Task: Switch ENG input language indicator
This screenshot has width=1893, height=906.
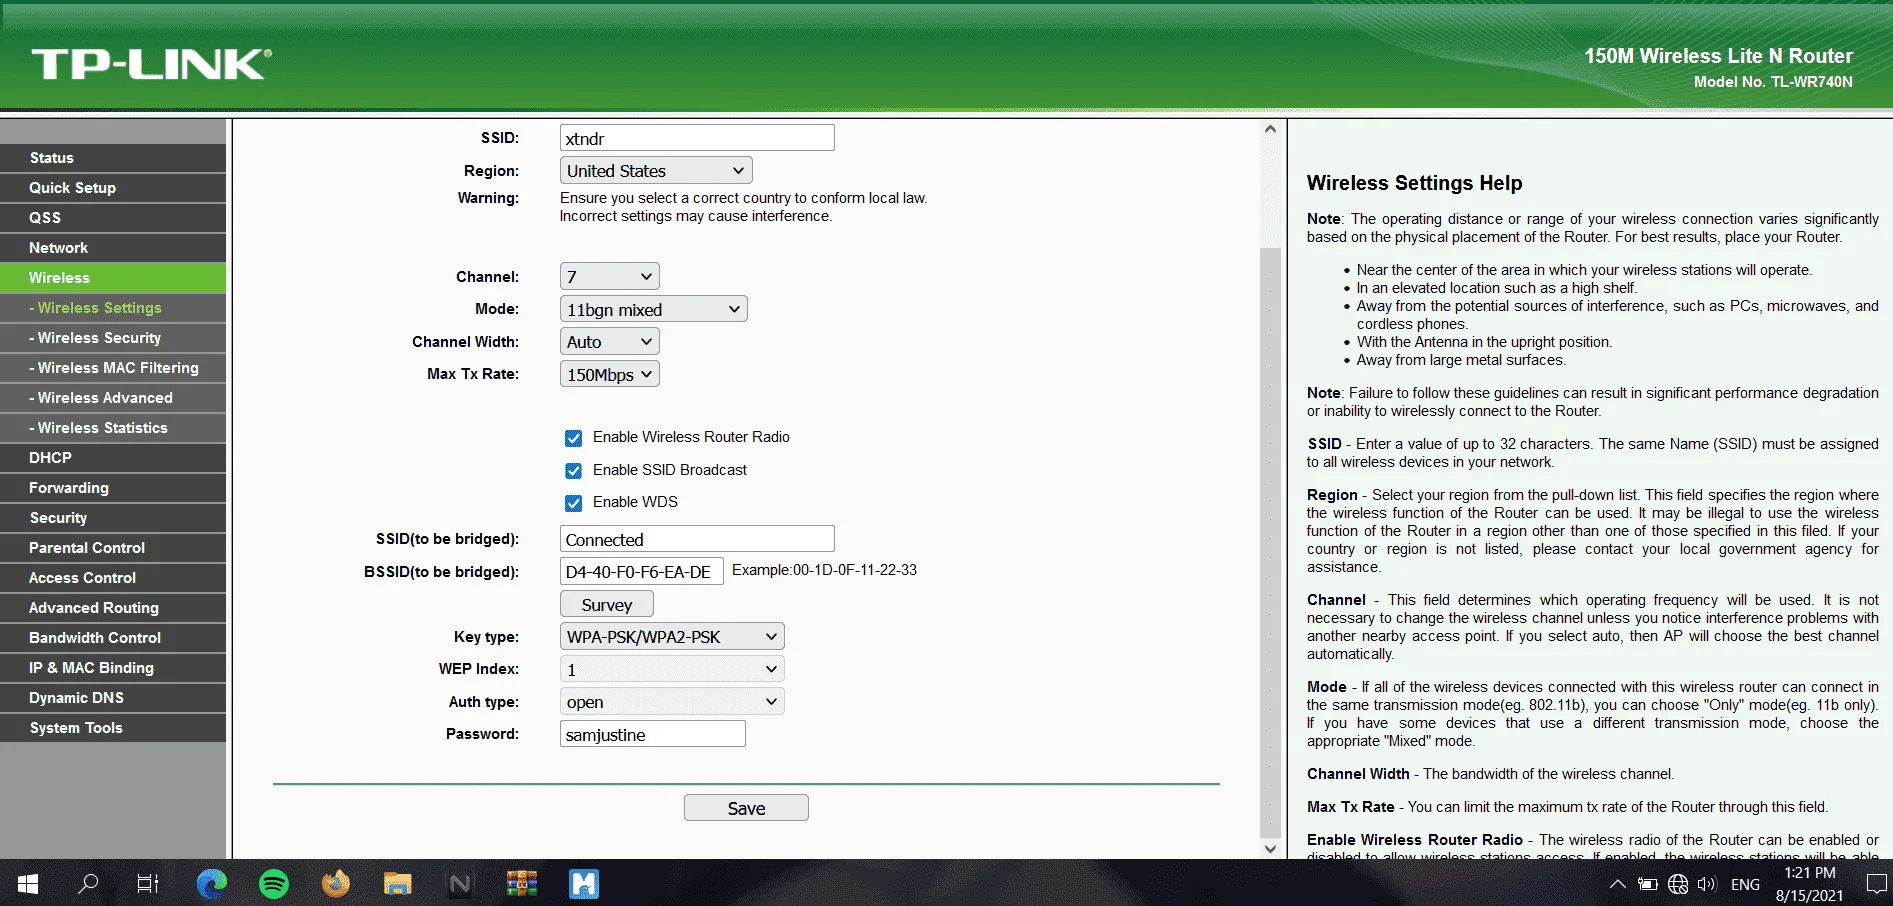Action: coord(1745,884)
